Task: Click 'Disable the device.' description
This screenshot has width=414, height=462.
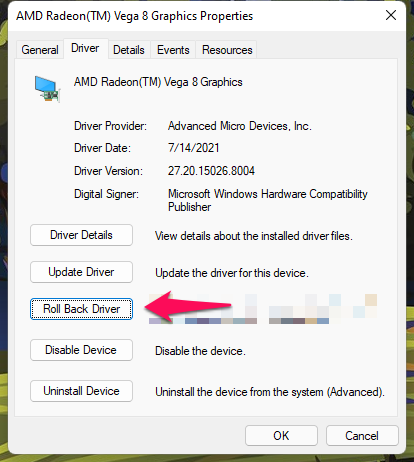Action: (200, 351)
